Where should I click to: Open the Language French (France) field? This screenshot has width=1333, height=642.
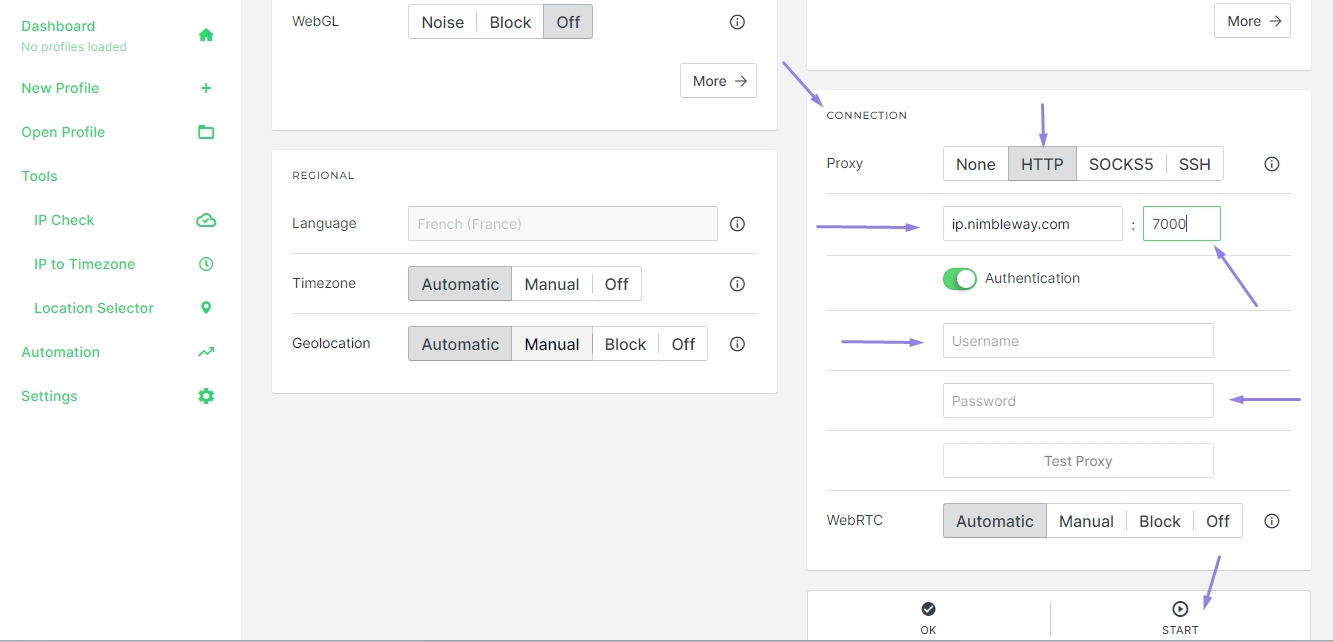(562, 224)
